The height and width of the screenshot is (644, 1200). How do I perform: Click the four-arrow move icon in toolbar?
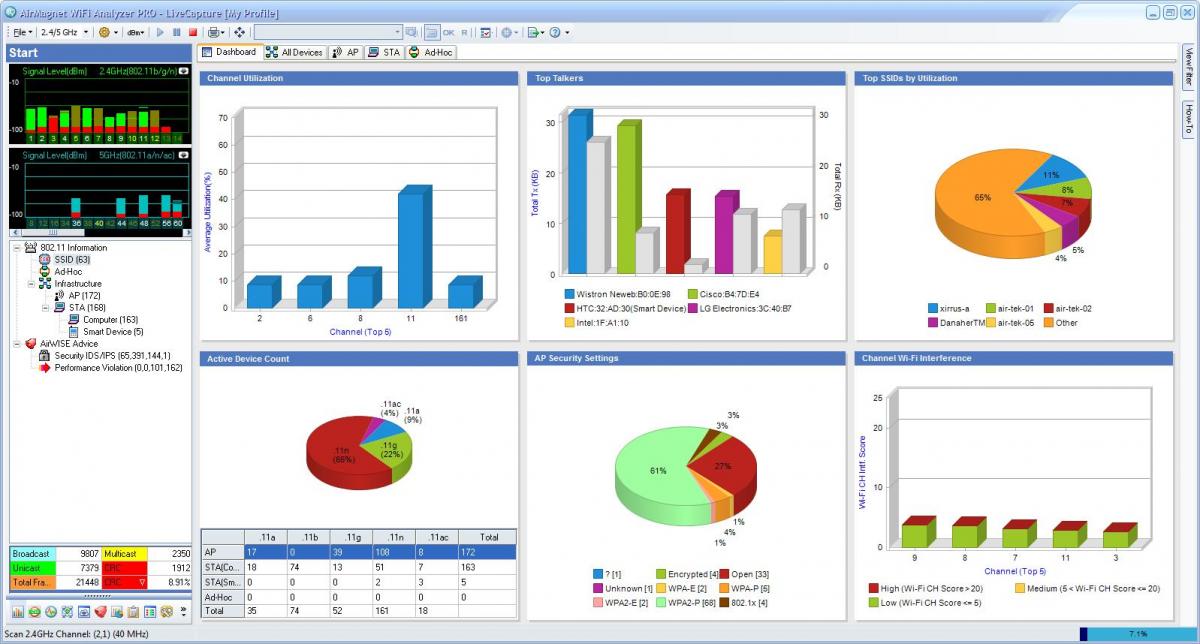click(239, 32)
